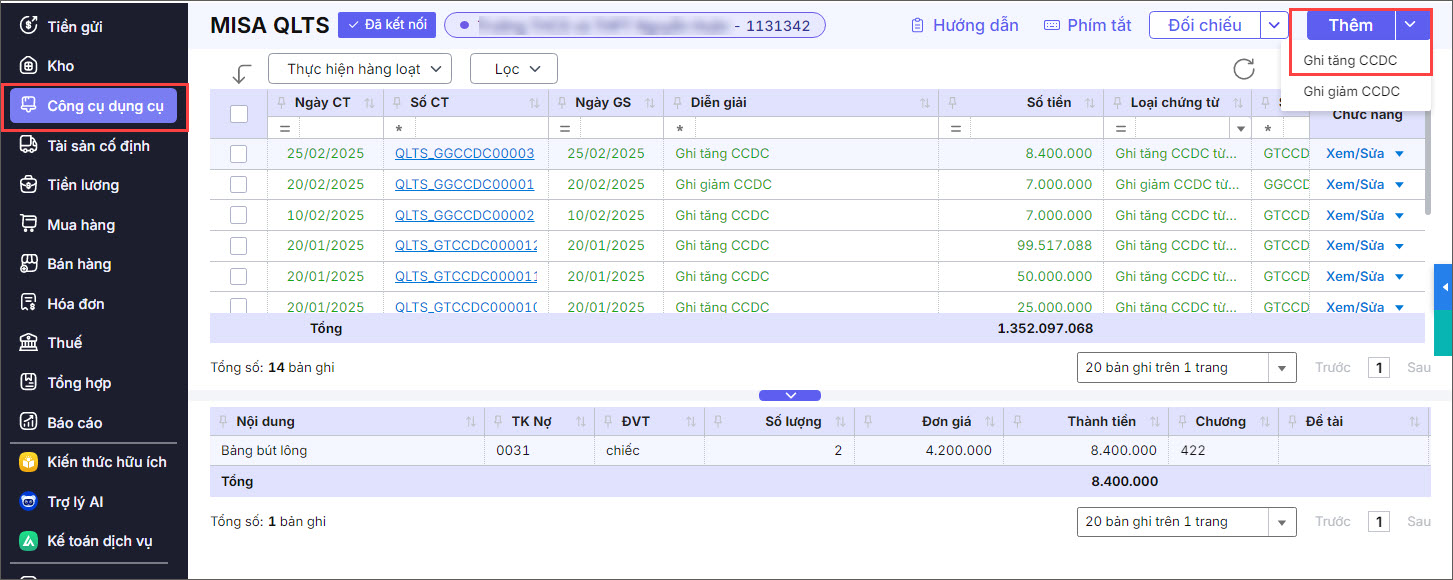
Task: Open Tiền gửi in the sidebar
Action: click(75, 26)
